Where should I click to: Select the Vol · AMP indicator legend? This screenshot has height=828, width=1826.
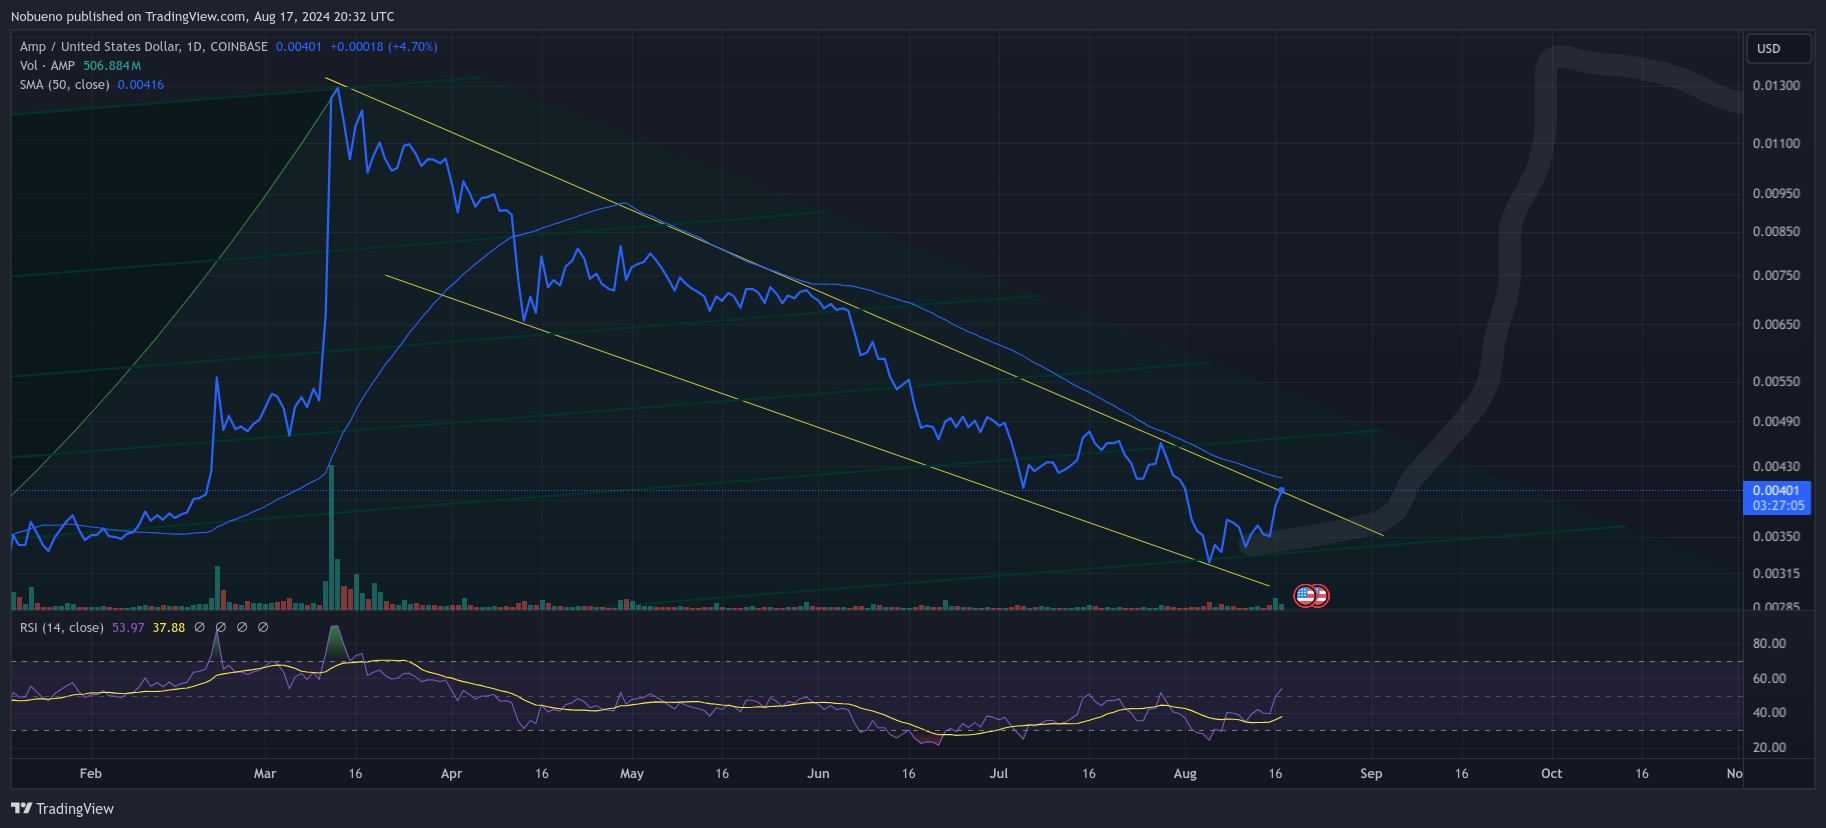(47, 65)
